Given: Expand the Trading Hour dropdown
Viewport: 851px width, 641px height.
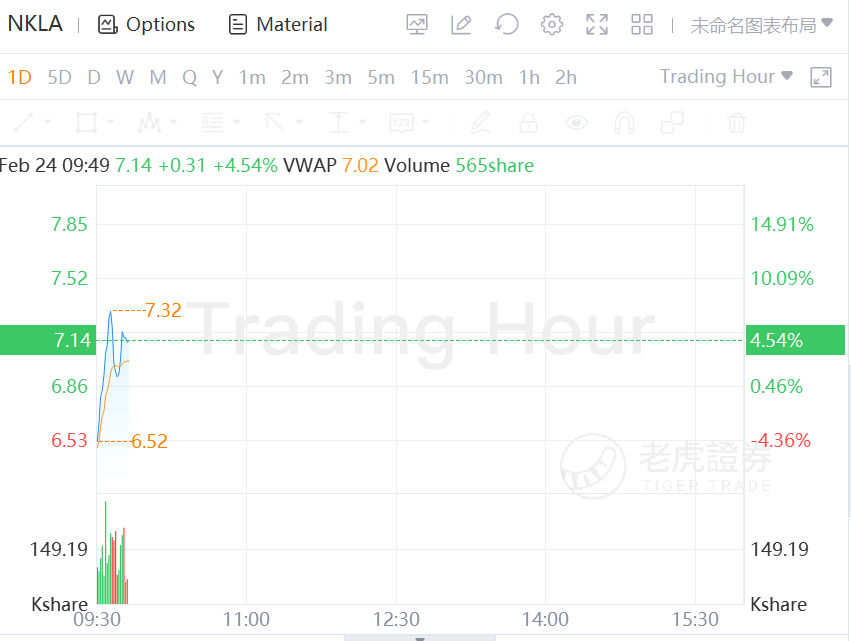Looking at the screenshot, I should pos(726,77).
